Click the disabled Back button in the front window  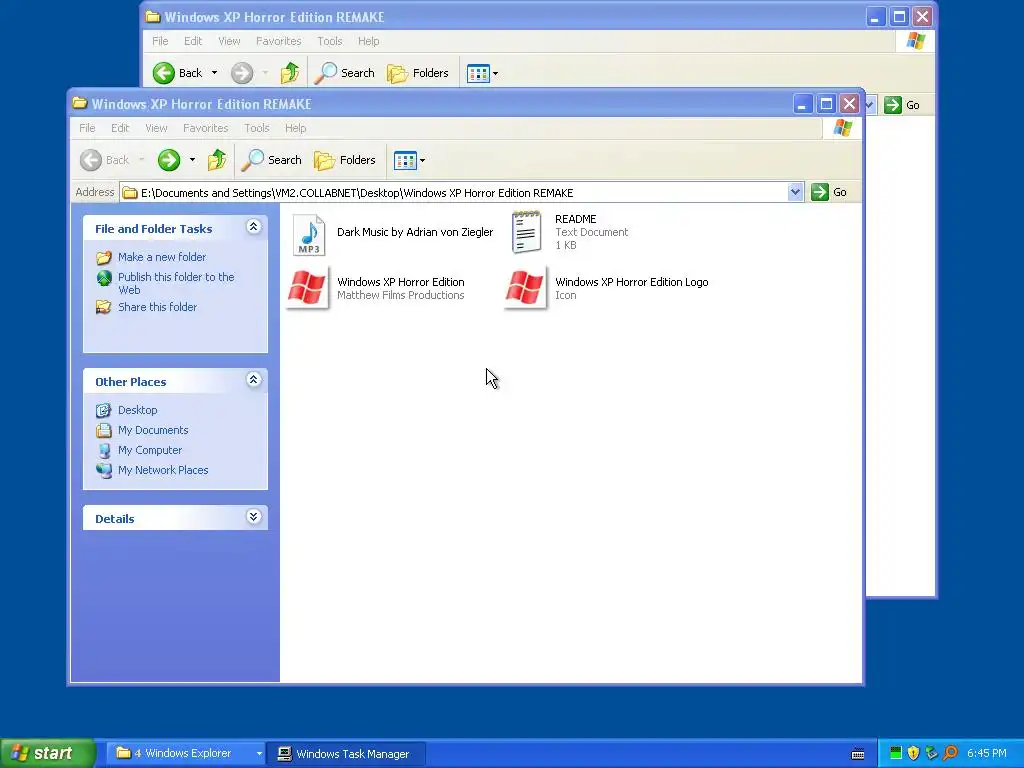click(104, 160)
